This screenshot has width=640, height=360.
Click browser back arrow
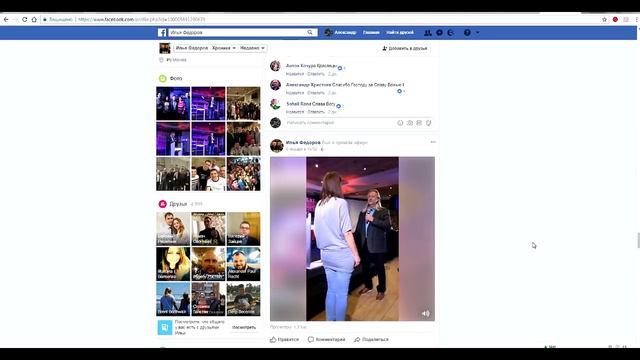pos(6,19)
